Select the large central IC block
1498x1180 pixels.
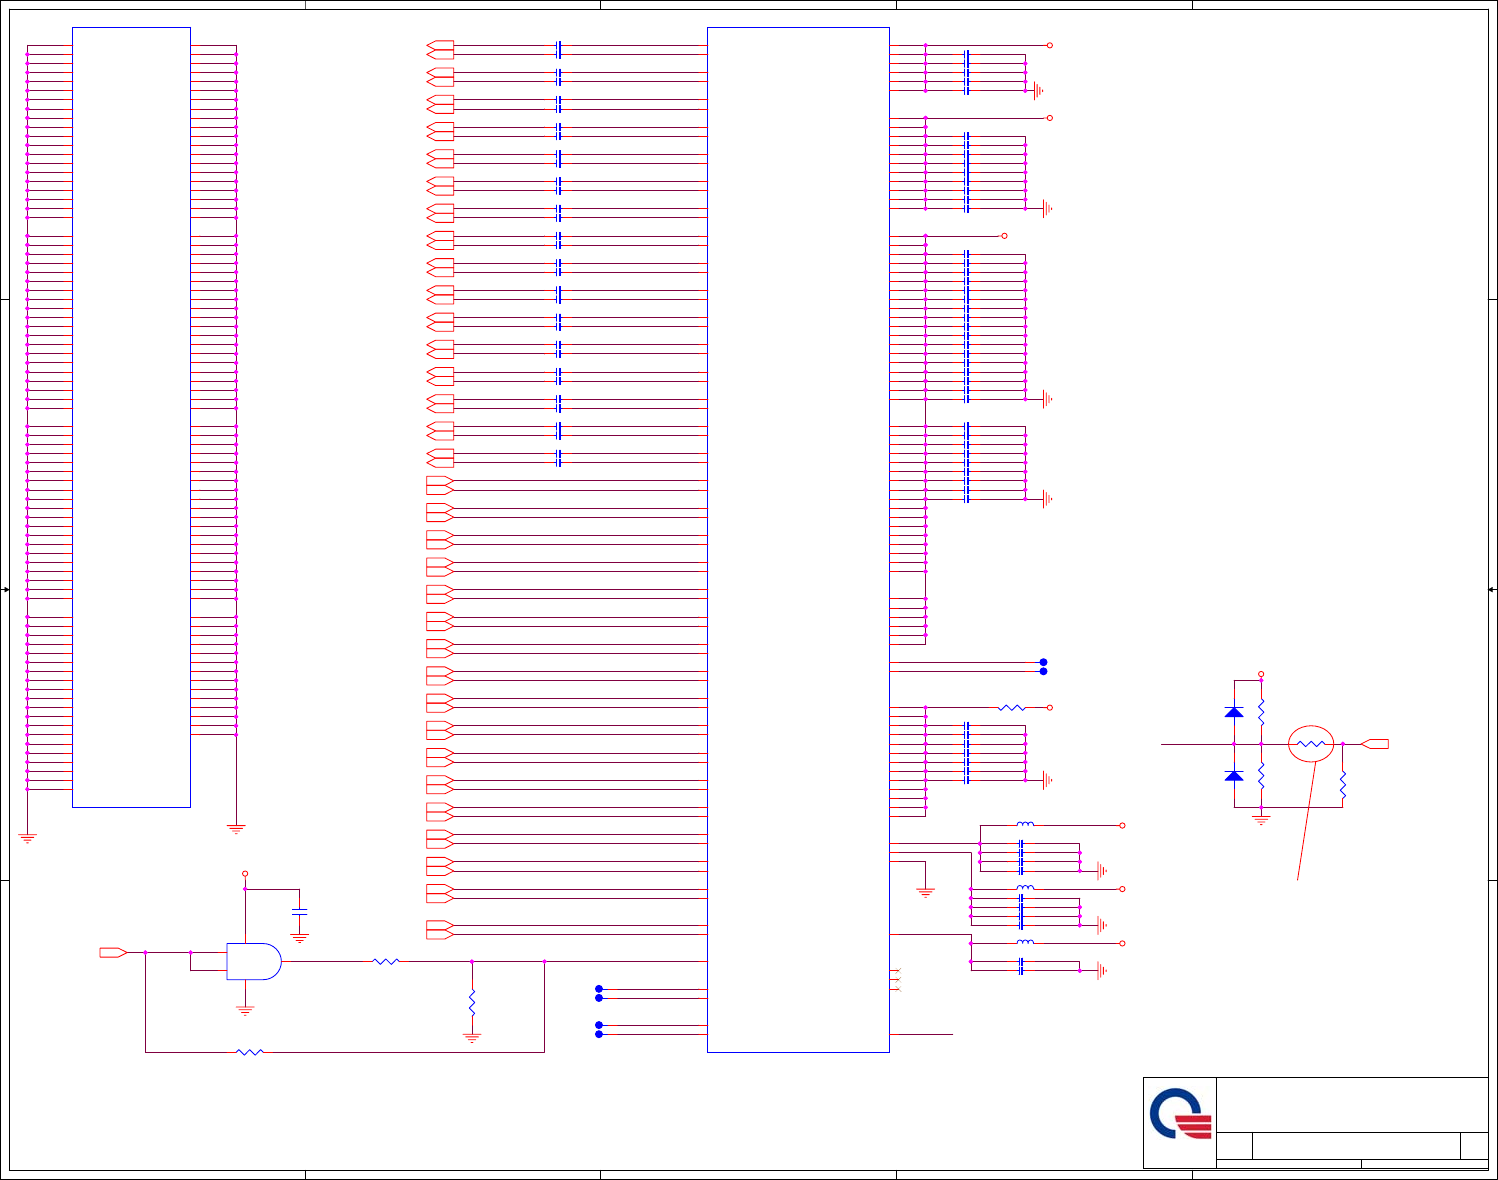798,540
